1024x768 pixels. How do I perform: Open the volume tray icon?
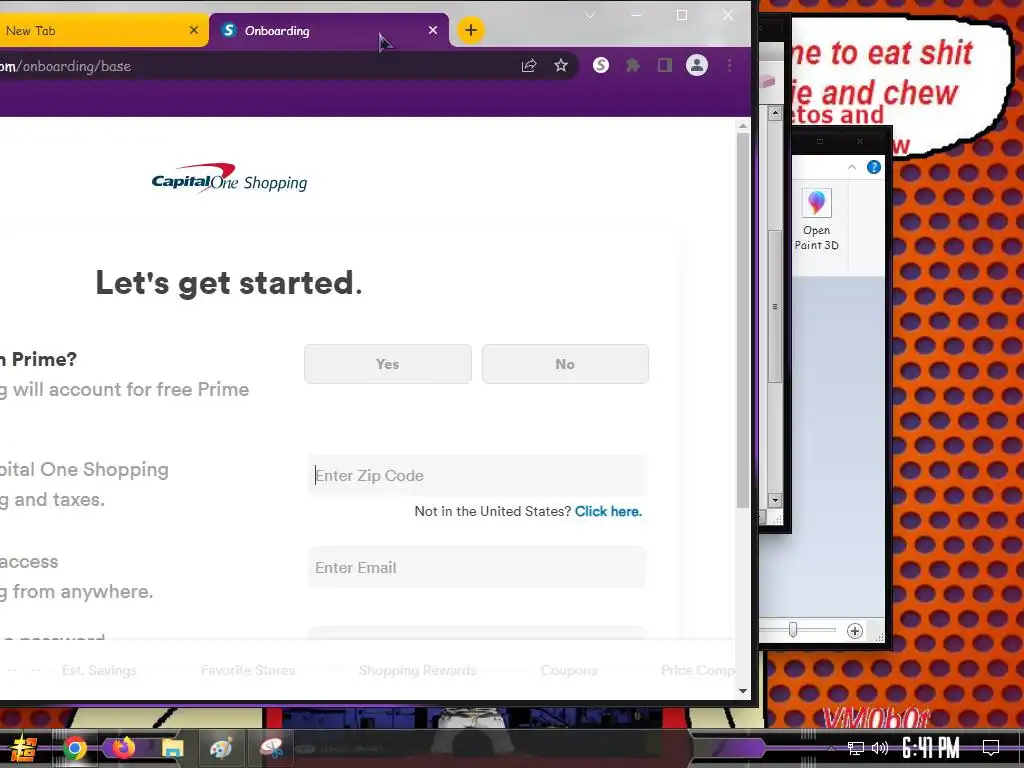click(880, 748)
